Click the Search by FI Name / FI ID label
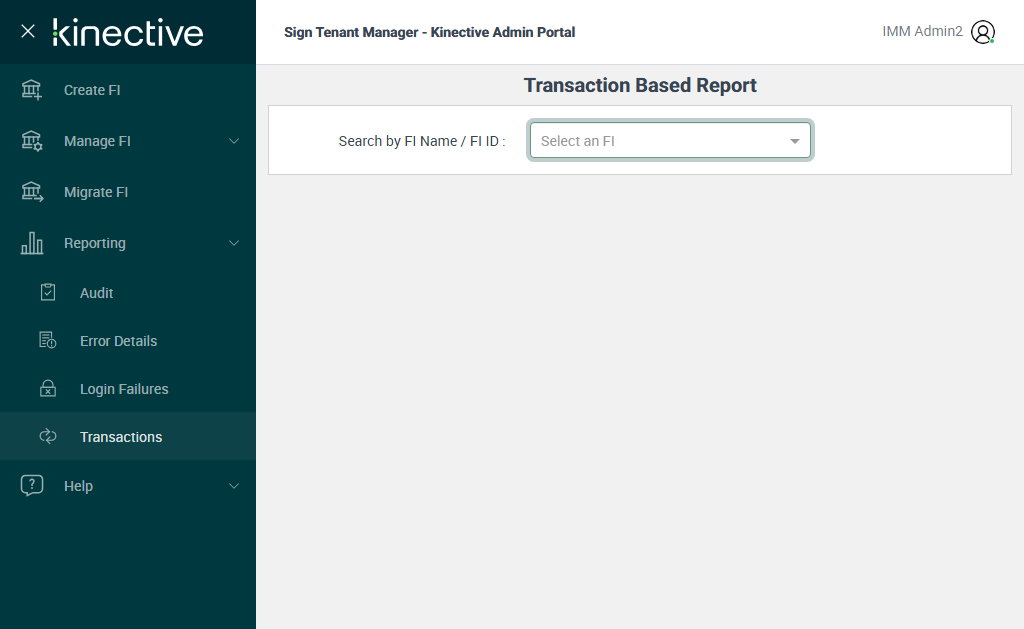Viewport: 1024px width, 629px height. pyautogui.click(x=422, y=141)
